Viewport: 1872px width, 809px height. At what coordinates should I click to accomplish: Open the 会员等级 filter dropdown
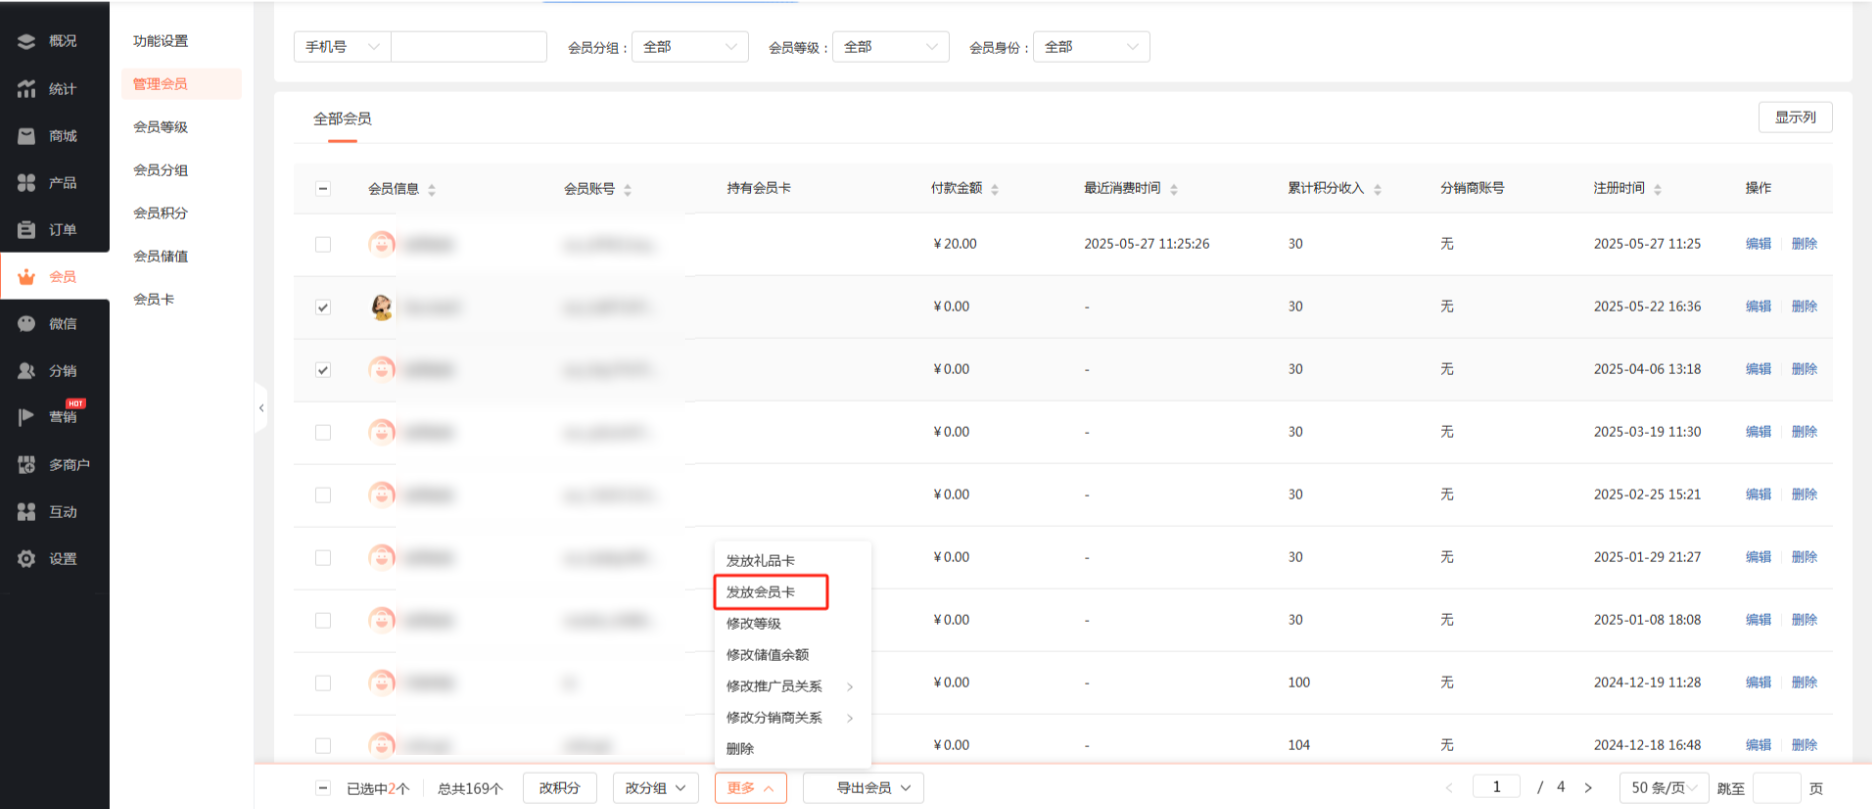pyautogui.click(x=890, y=47)
